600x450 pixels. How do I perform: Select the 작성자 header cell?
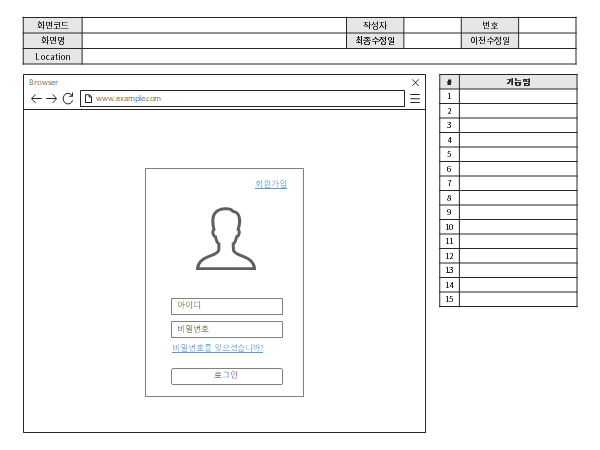[x=375, y=25]
